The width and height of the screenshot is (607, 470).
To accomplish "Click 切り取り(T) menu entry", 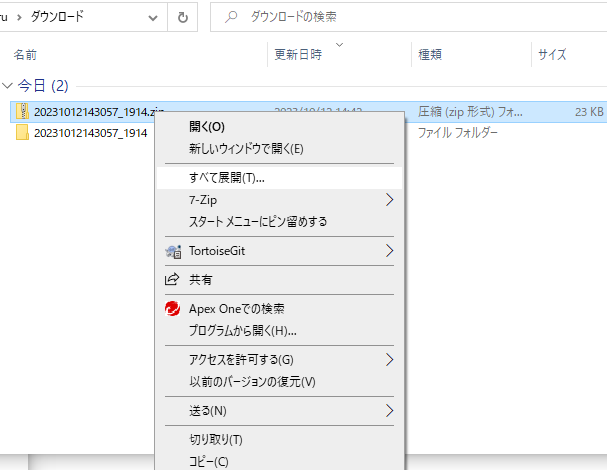I will pos(216,440).
